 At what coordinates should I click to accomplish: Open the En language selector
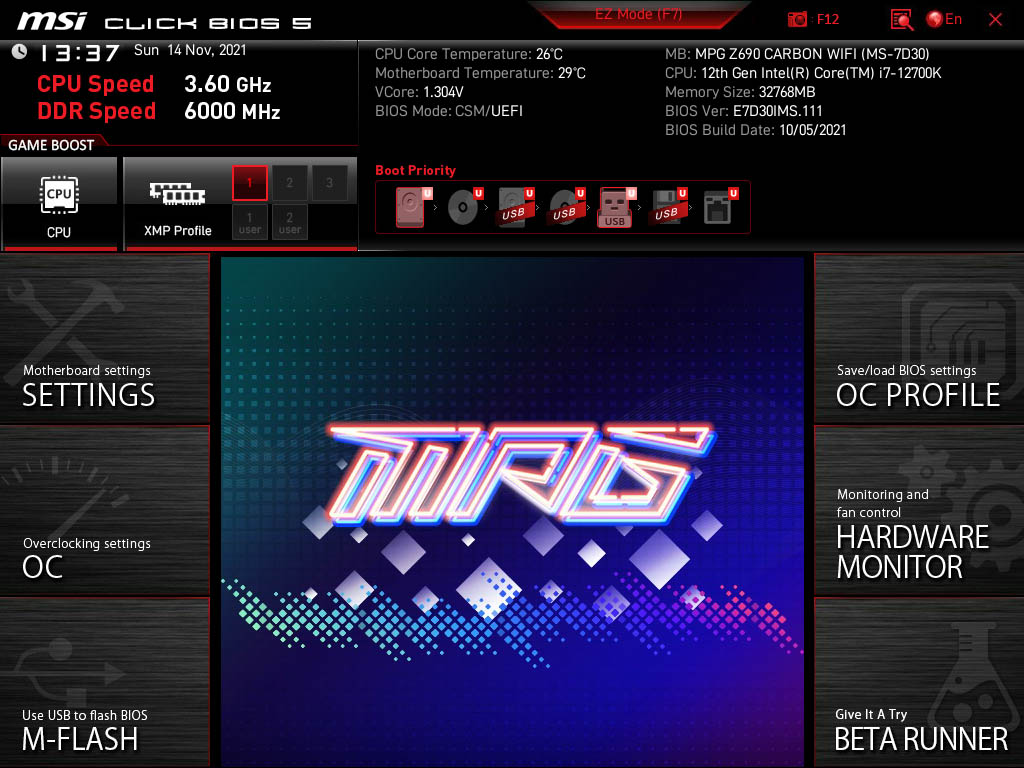click(x=944, y=19)
